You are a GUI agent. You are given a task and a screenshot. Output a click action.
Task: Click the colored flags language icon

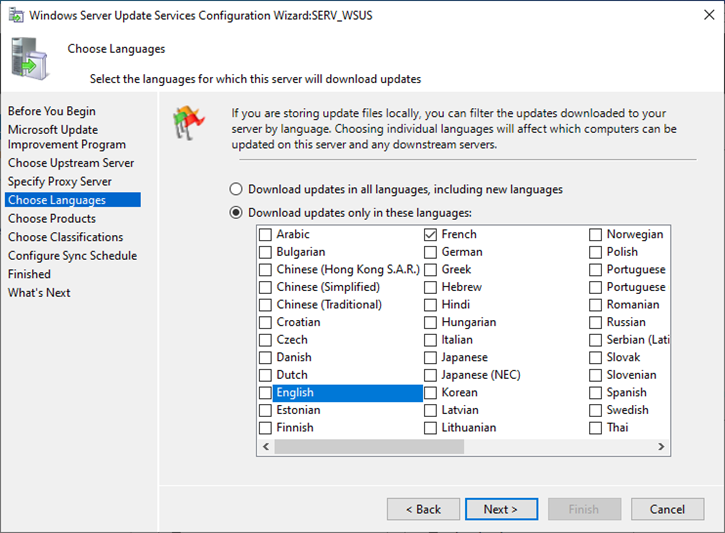[189, 123]
